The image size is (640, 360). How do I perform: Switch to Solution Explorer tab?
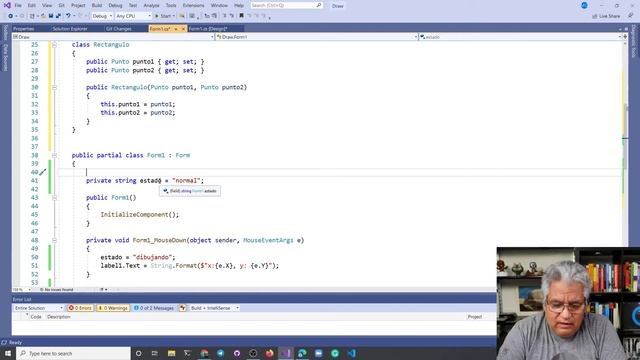(70, 29)
